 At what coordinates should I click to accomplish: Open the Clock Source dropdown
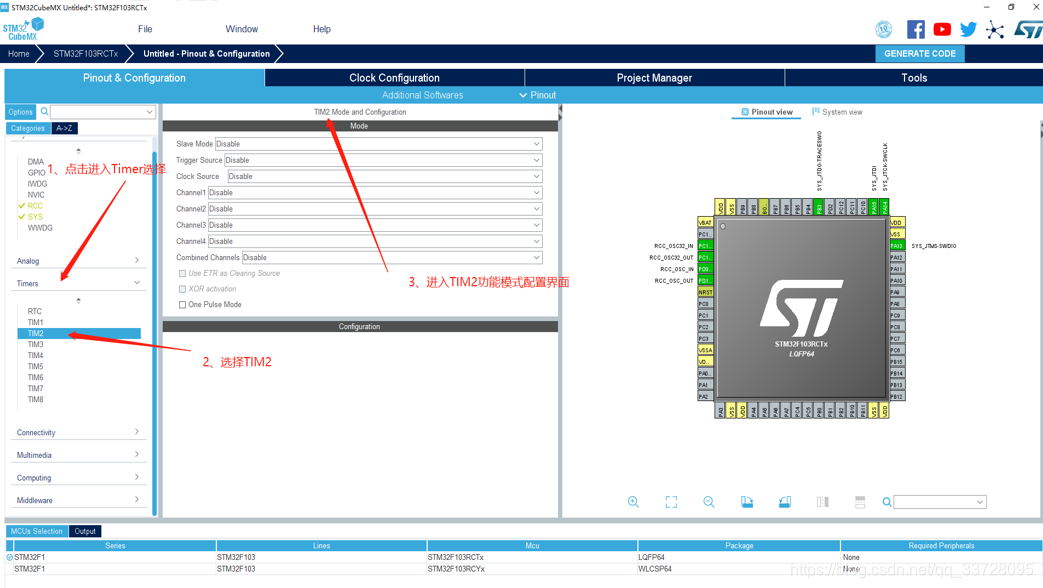click(x=384, y=176)
